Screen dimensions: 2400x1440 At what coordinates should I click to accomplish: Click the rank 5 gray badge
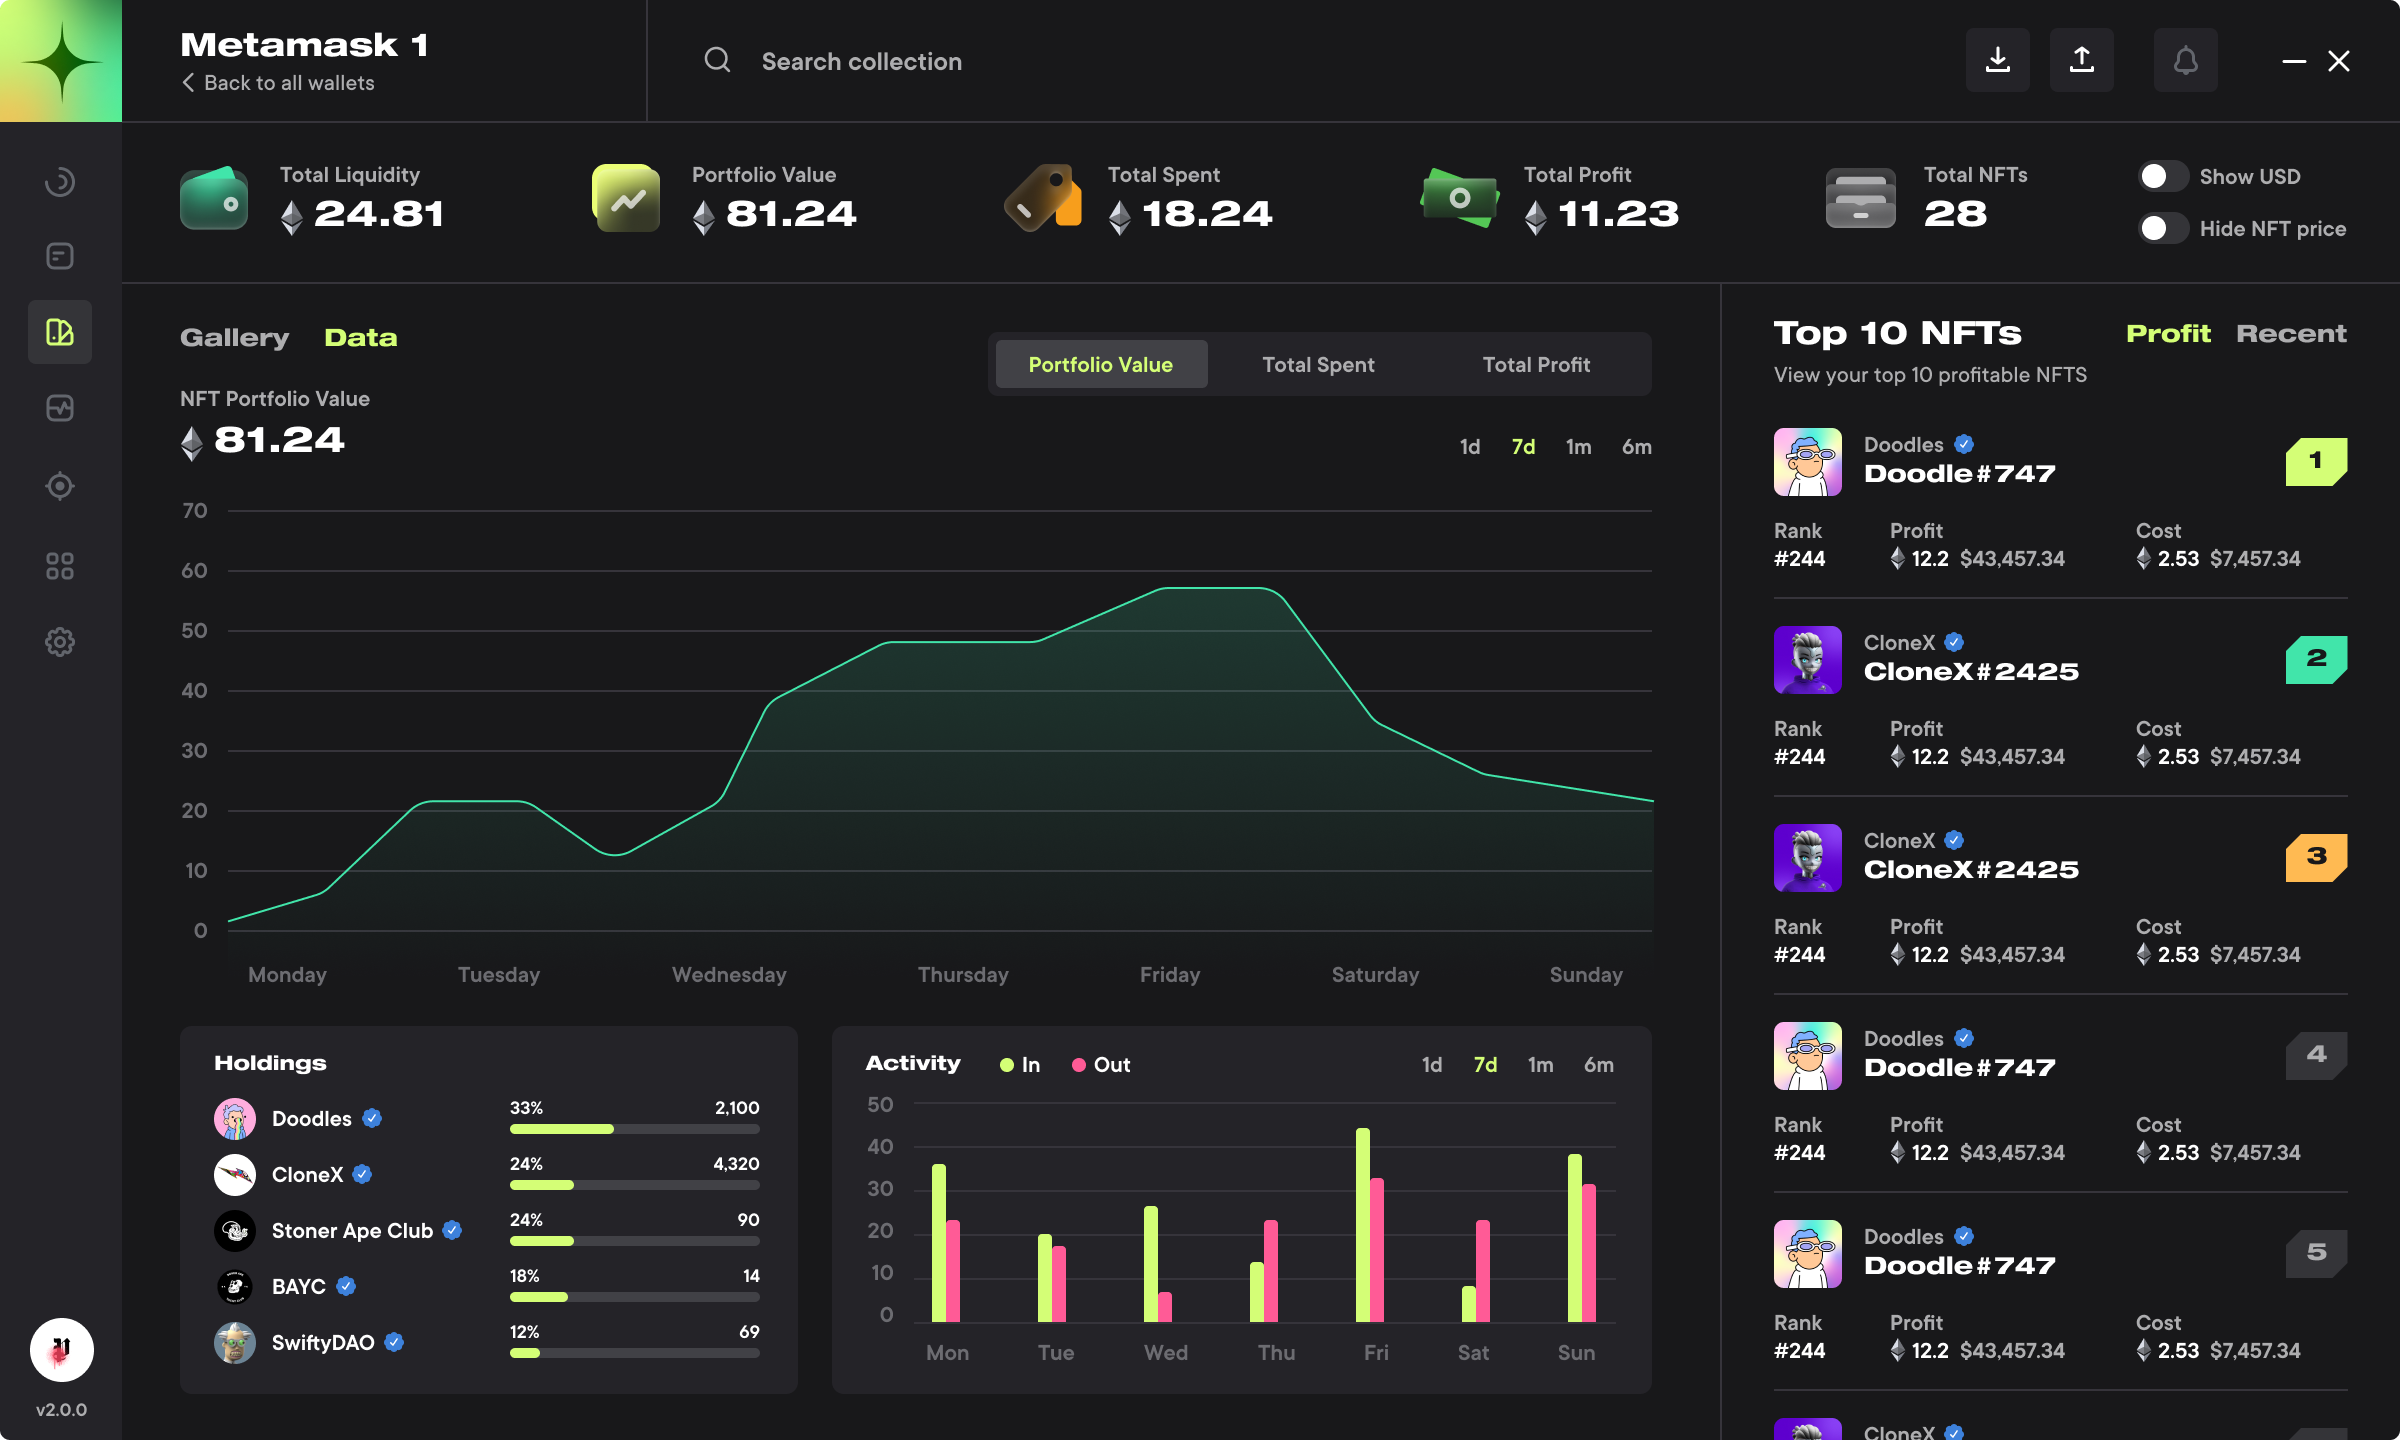(x=2316, y=1253)
